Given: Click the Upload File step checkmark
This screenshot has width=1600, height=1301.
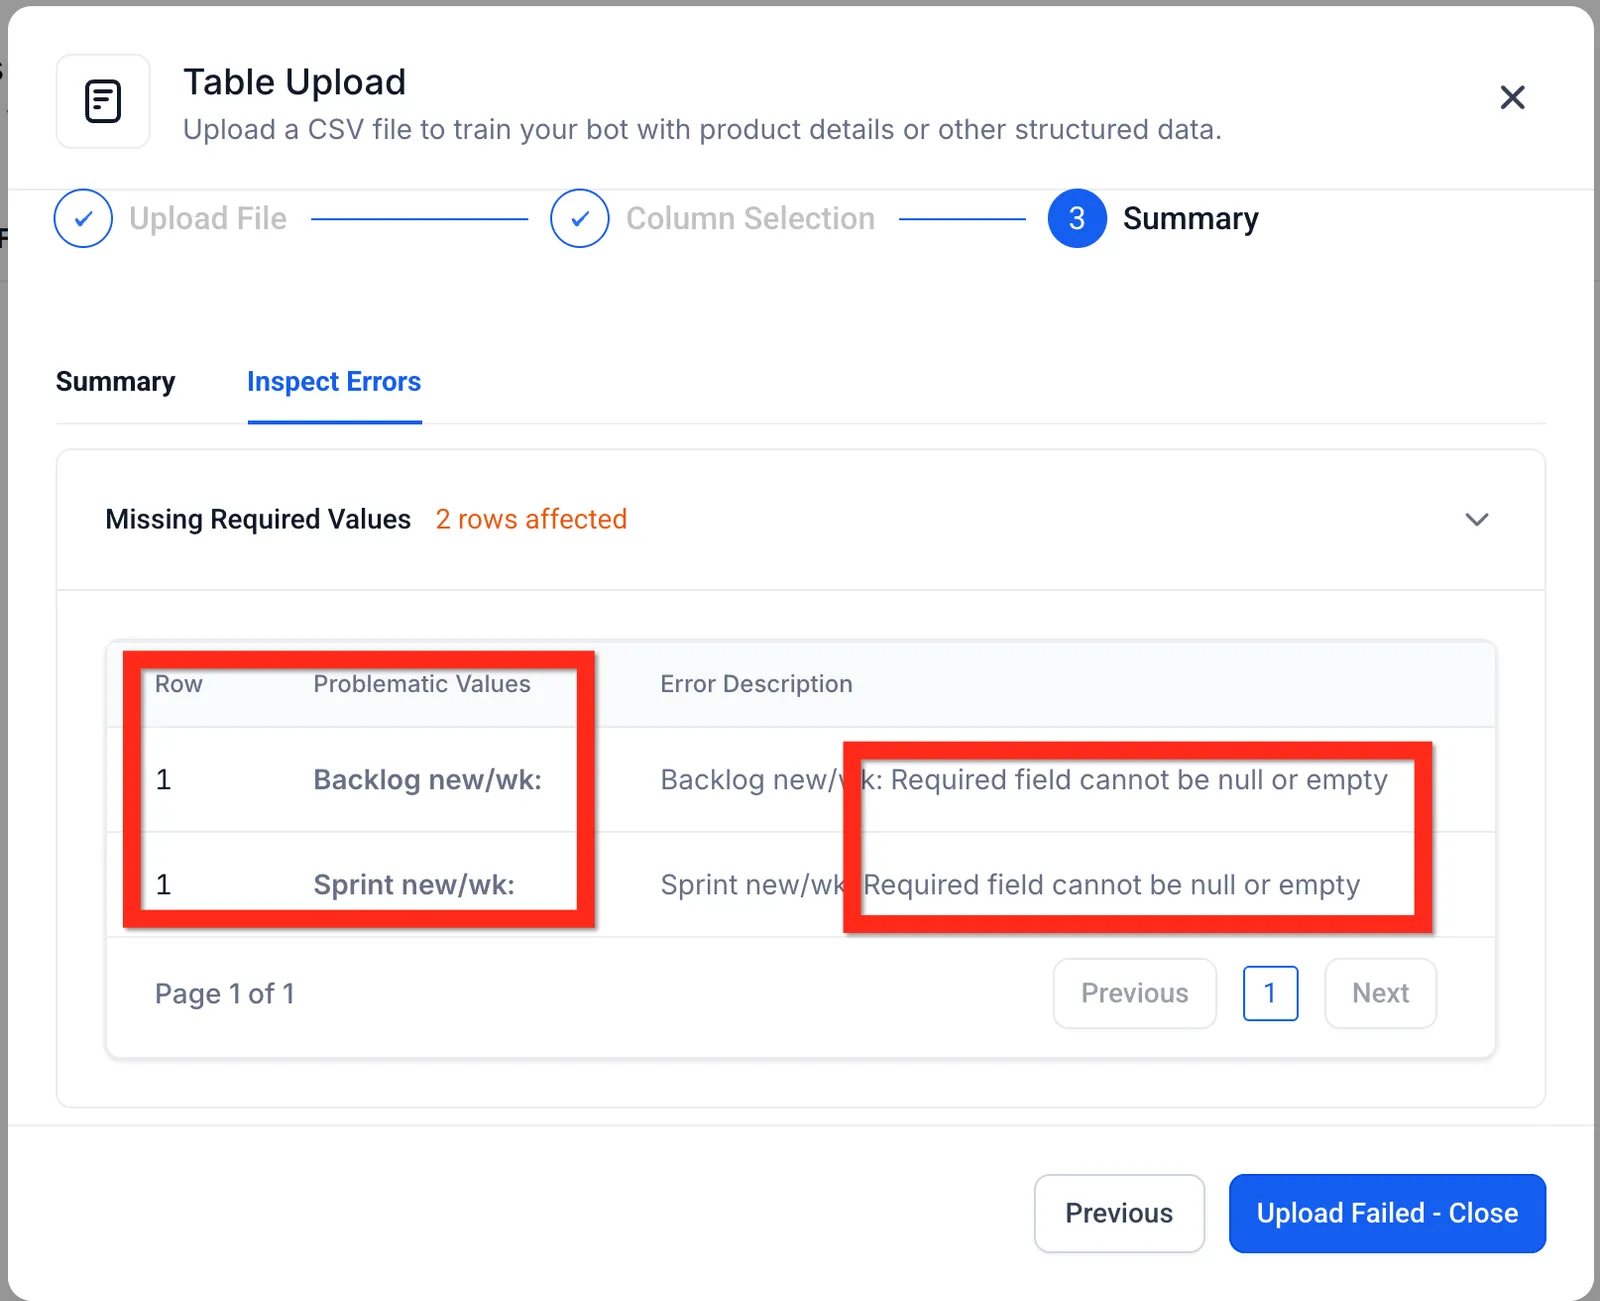Looking at the screenshot, I should [83, 218].
